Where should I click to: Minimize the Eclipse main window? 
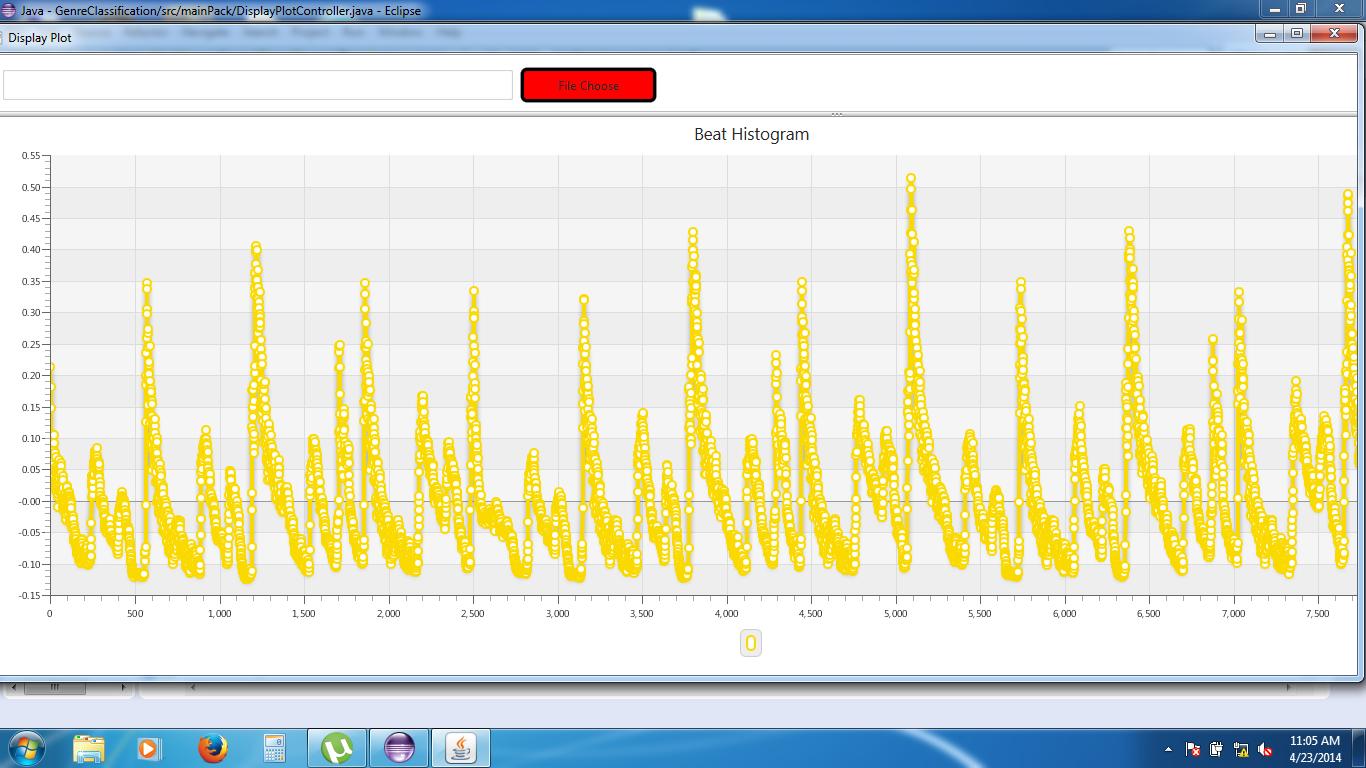coord(1273,8)
